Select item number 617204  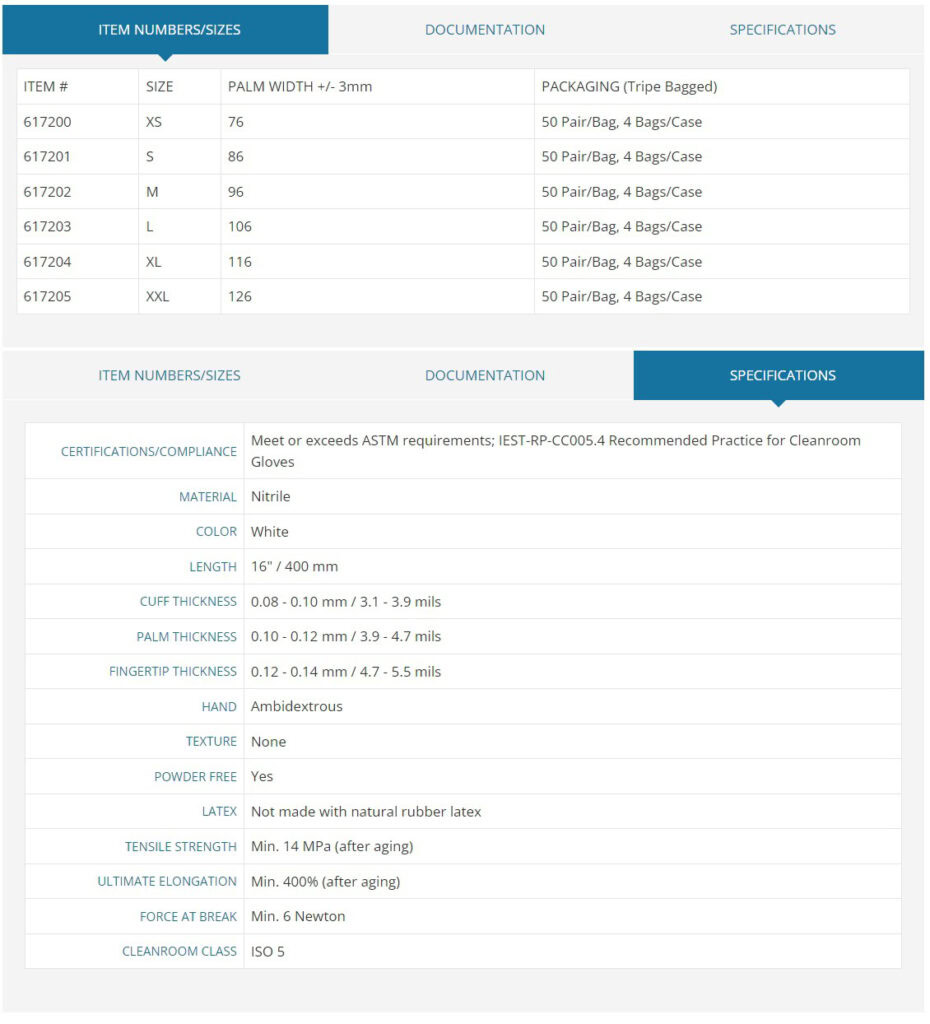(47, 262)
